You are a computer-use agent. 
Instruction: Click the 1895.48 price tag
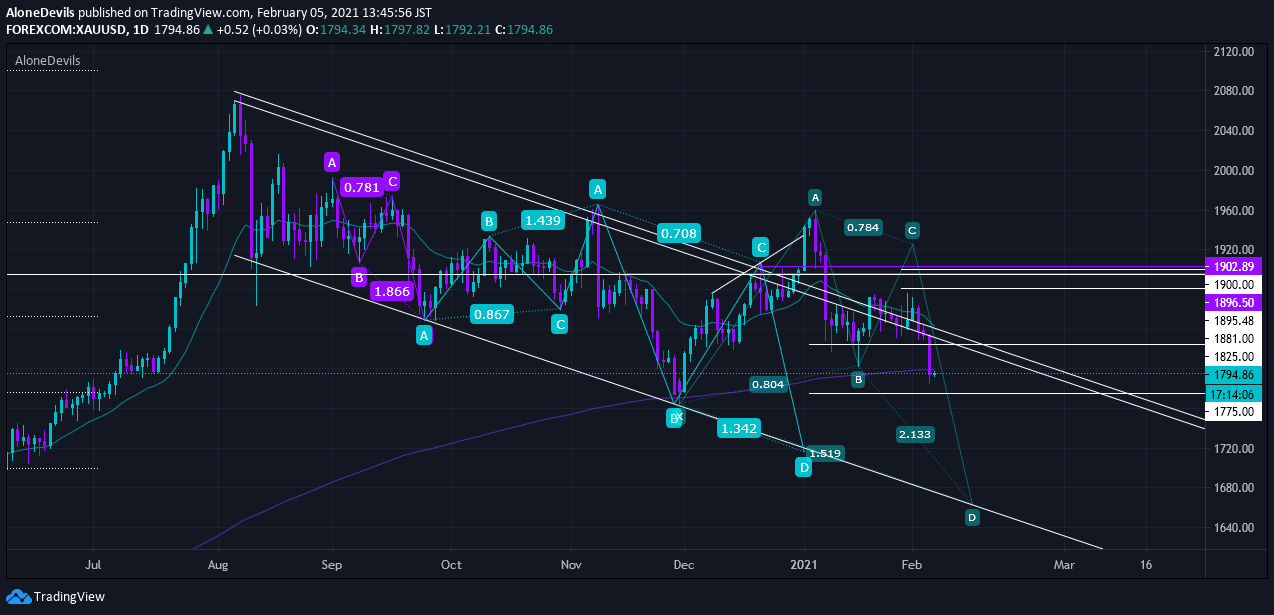click(1234, 320)
